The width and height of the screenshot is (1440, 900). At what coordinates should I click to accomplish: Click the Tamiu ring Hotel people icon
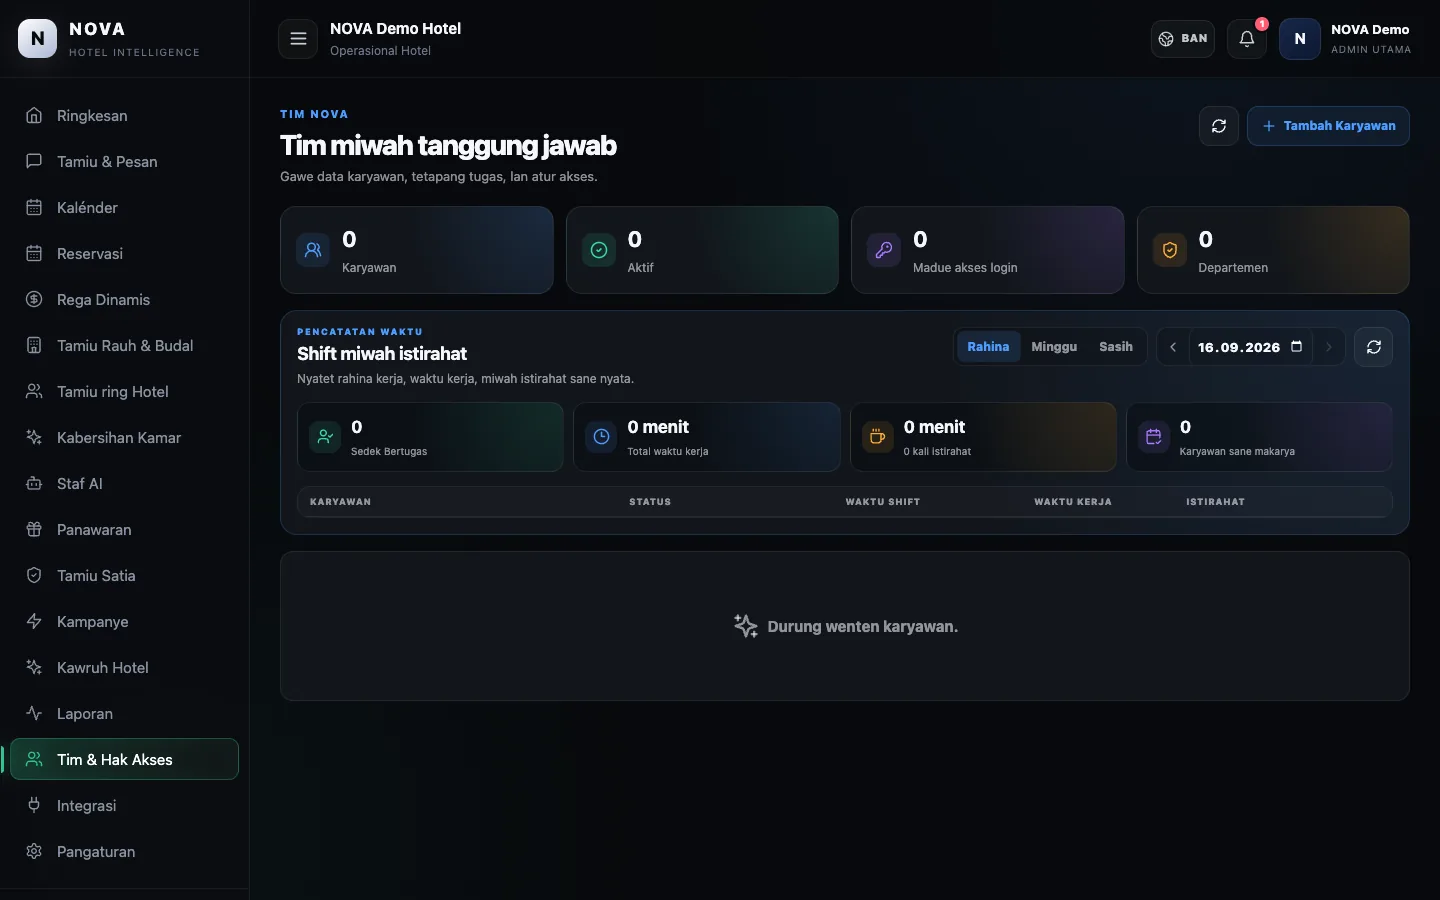(34, 391)
